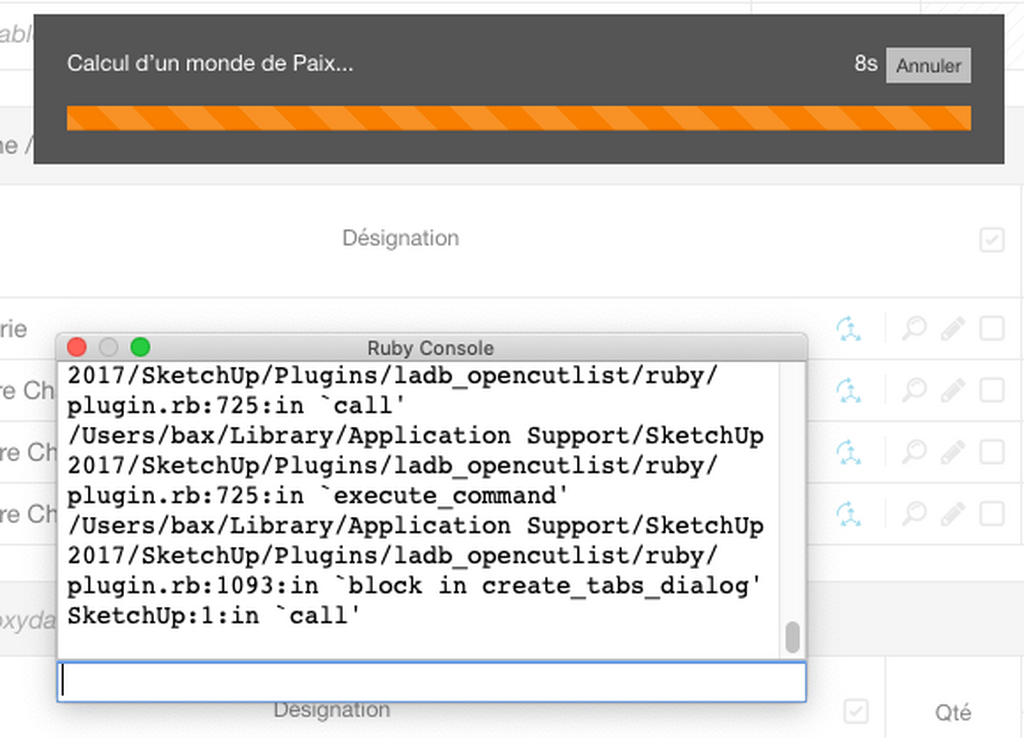Focus the Ruby Console command input field
Image resolution: width=1024 pixels, height=738 pixels.
click(x=431, y=681)
